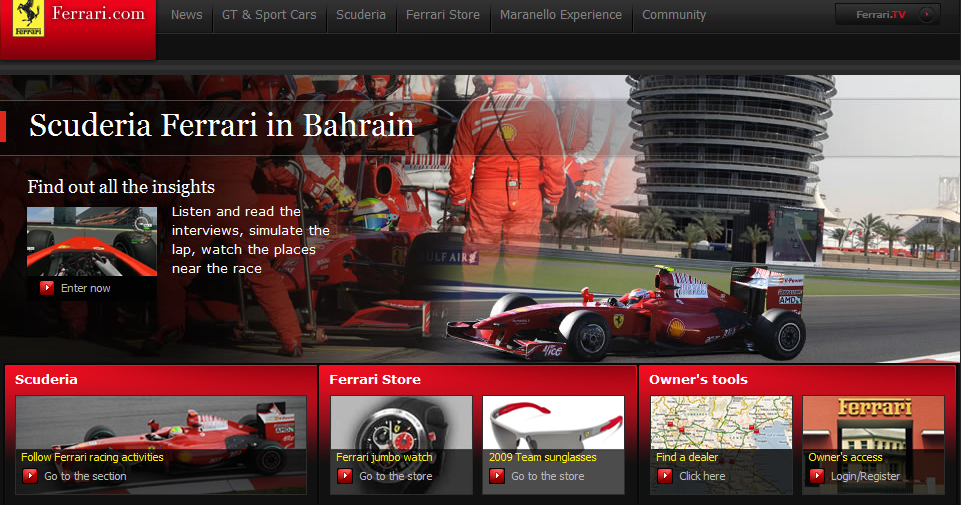Click Go to the store for Team sunglasses
This screenshot has height=505, width=961.
coord(548,476)
